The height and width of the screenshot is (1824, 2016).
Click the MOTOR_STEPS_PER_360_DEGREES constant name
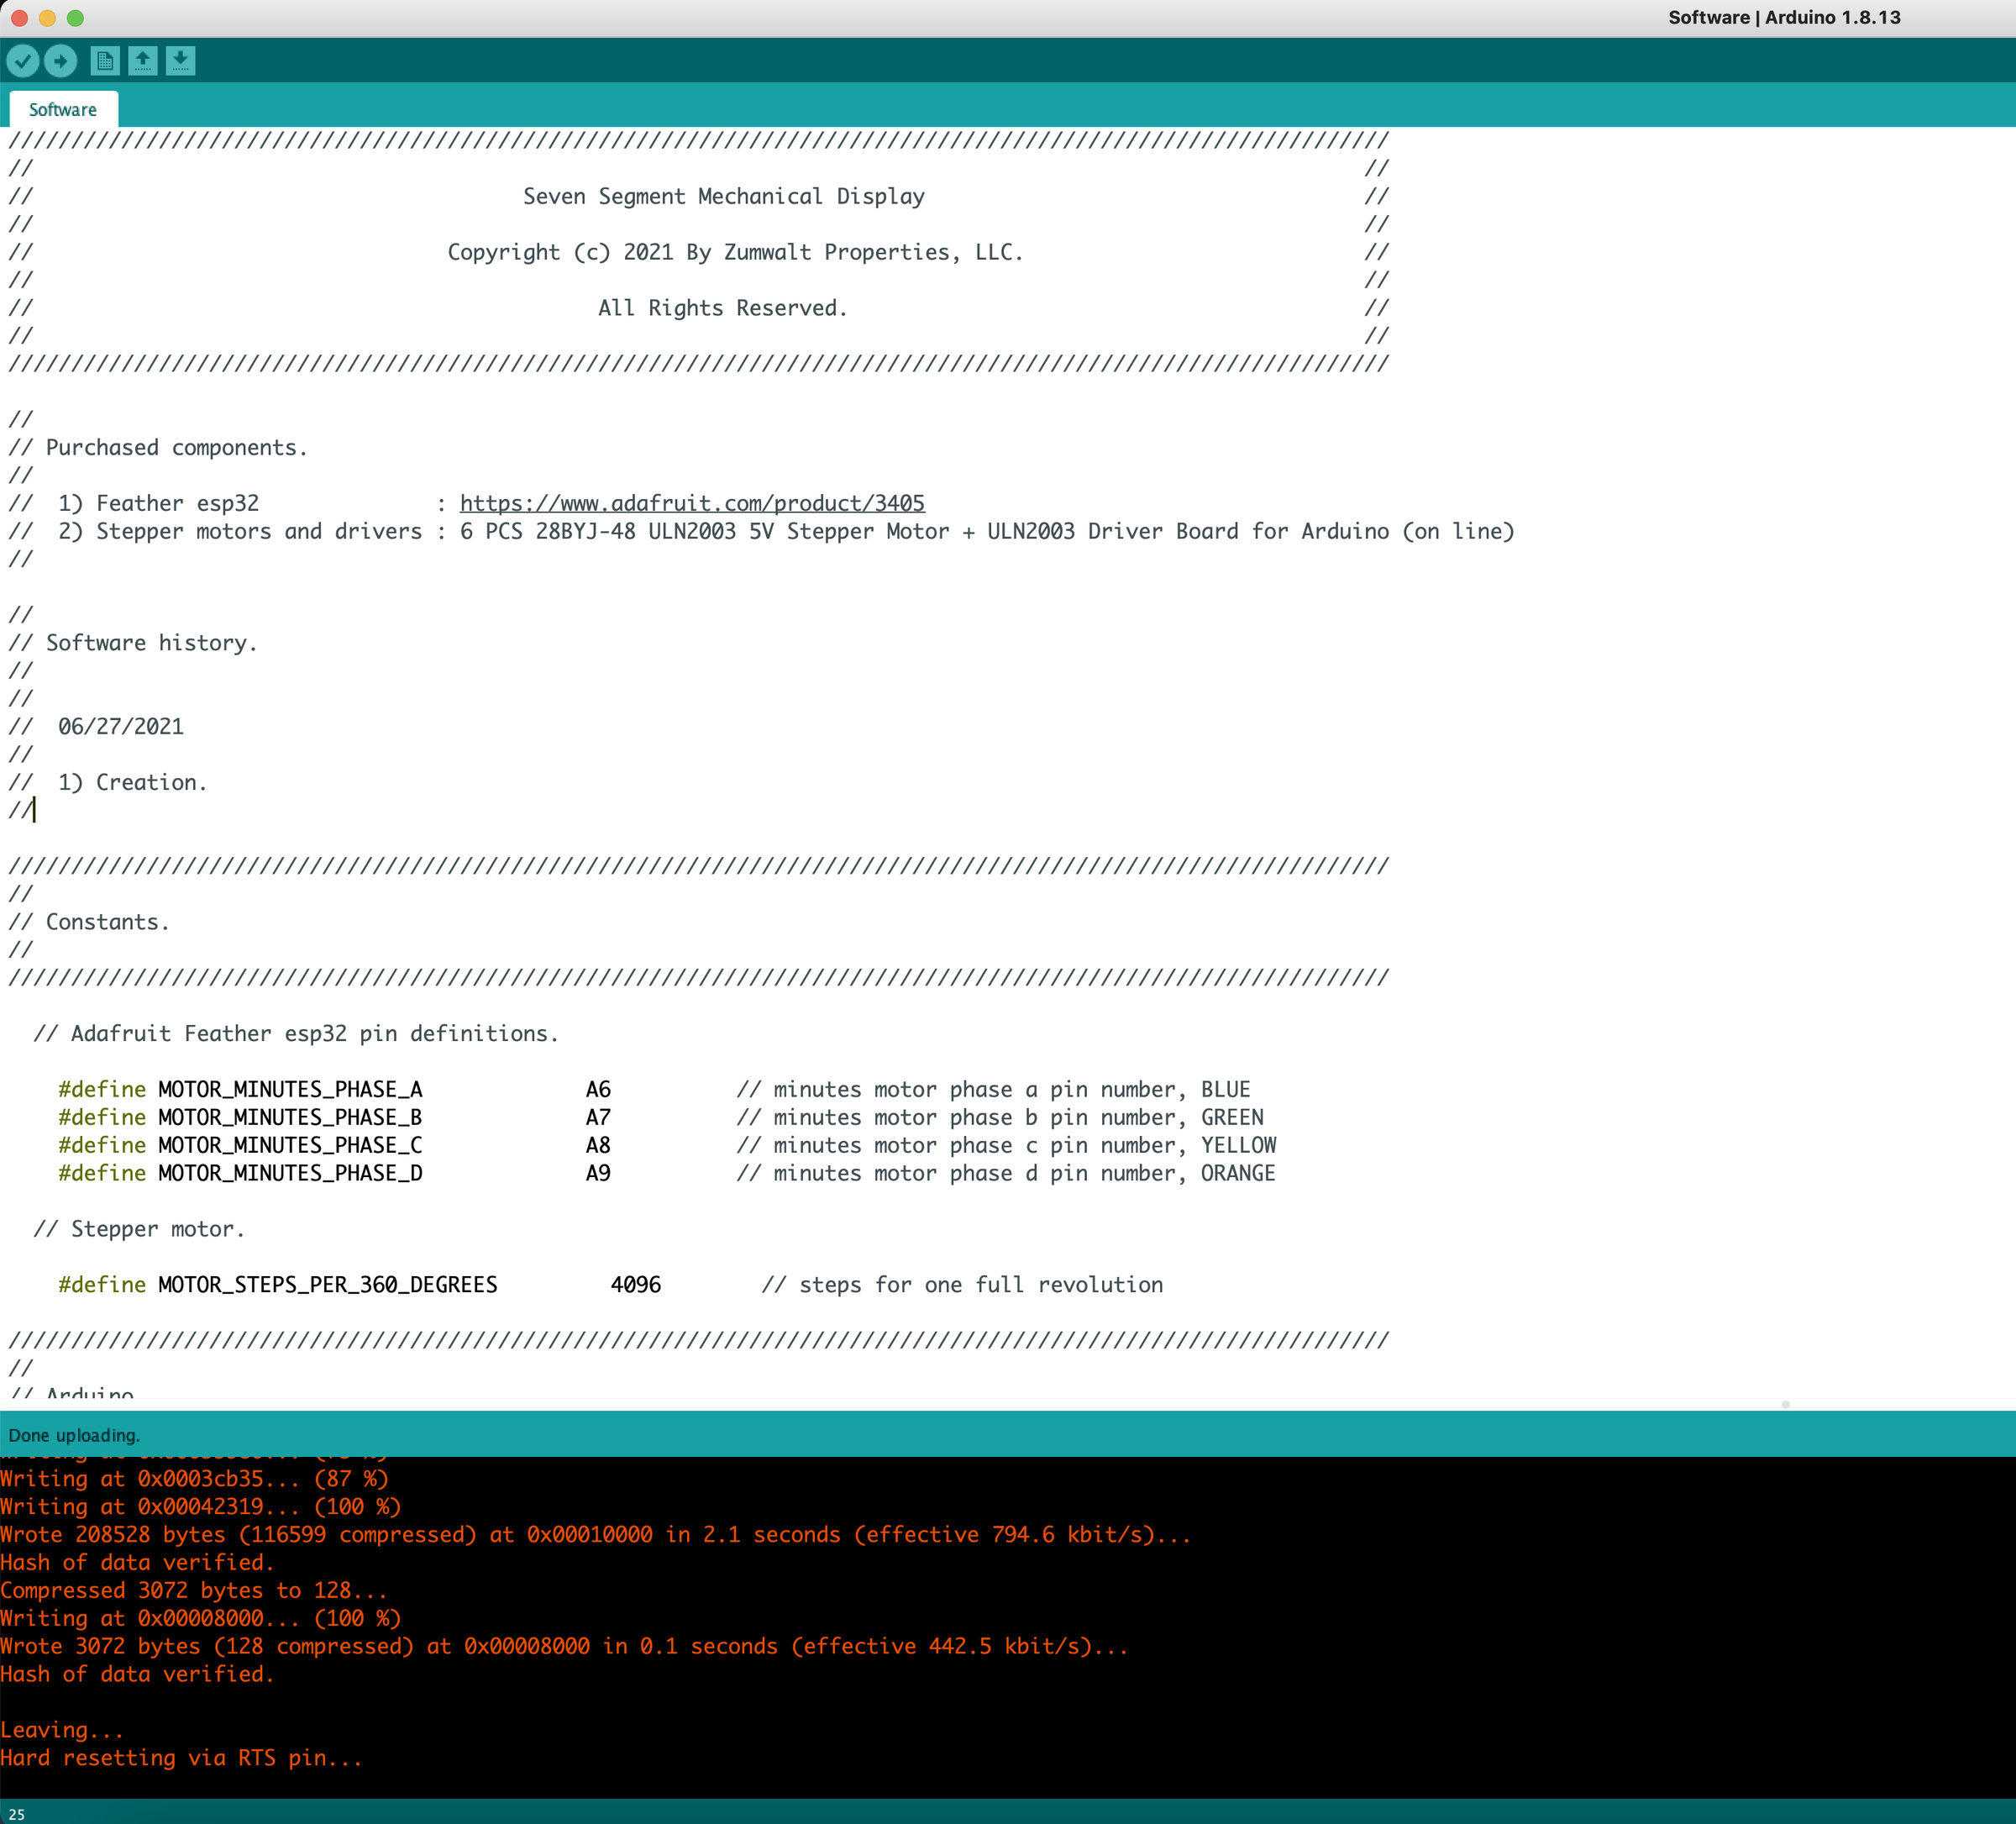(327, 1285)
